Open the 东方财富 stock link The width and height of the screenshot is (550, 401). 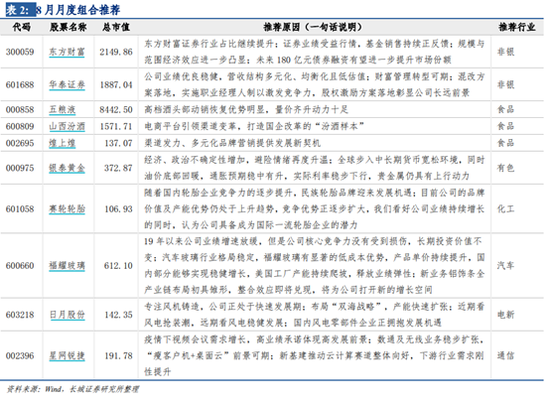[x=67, y=52]
